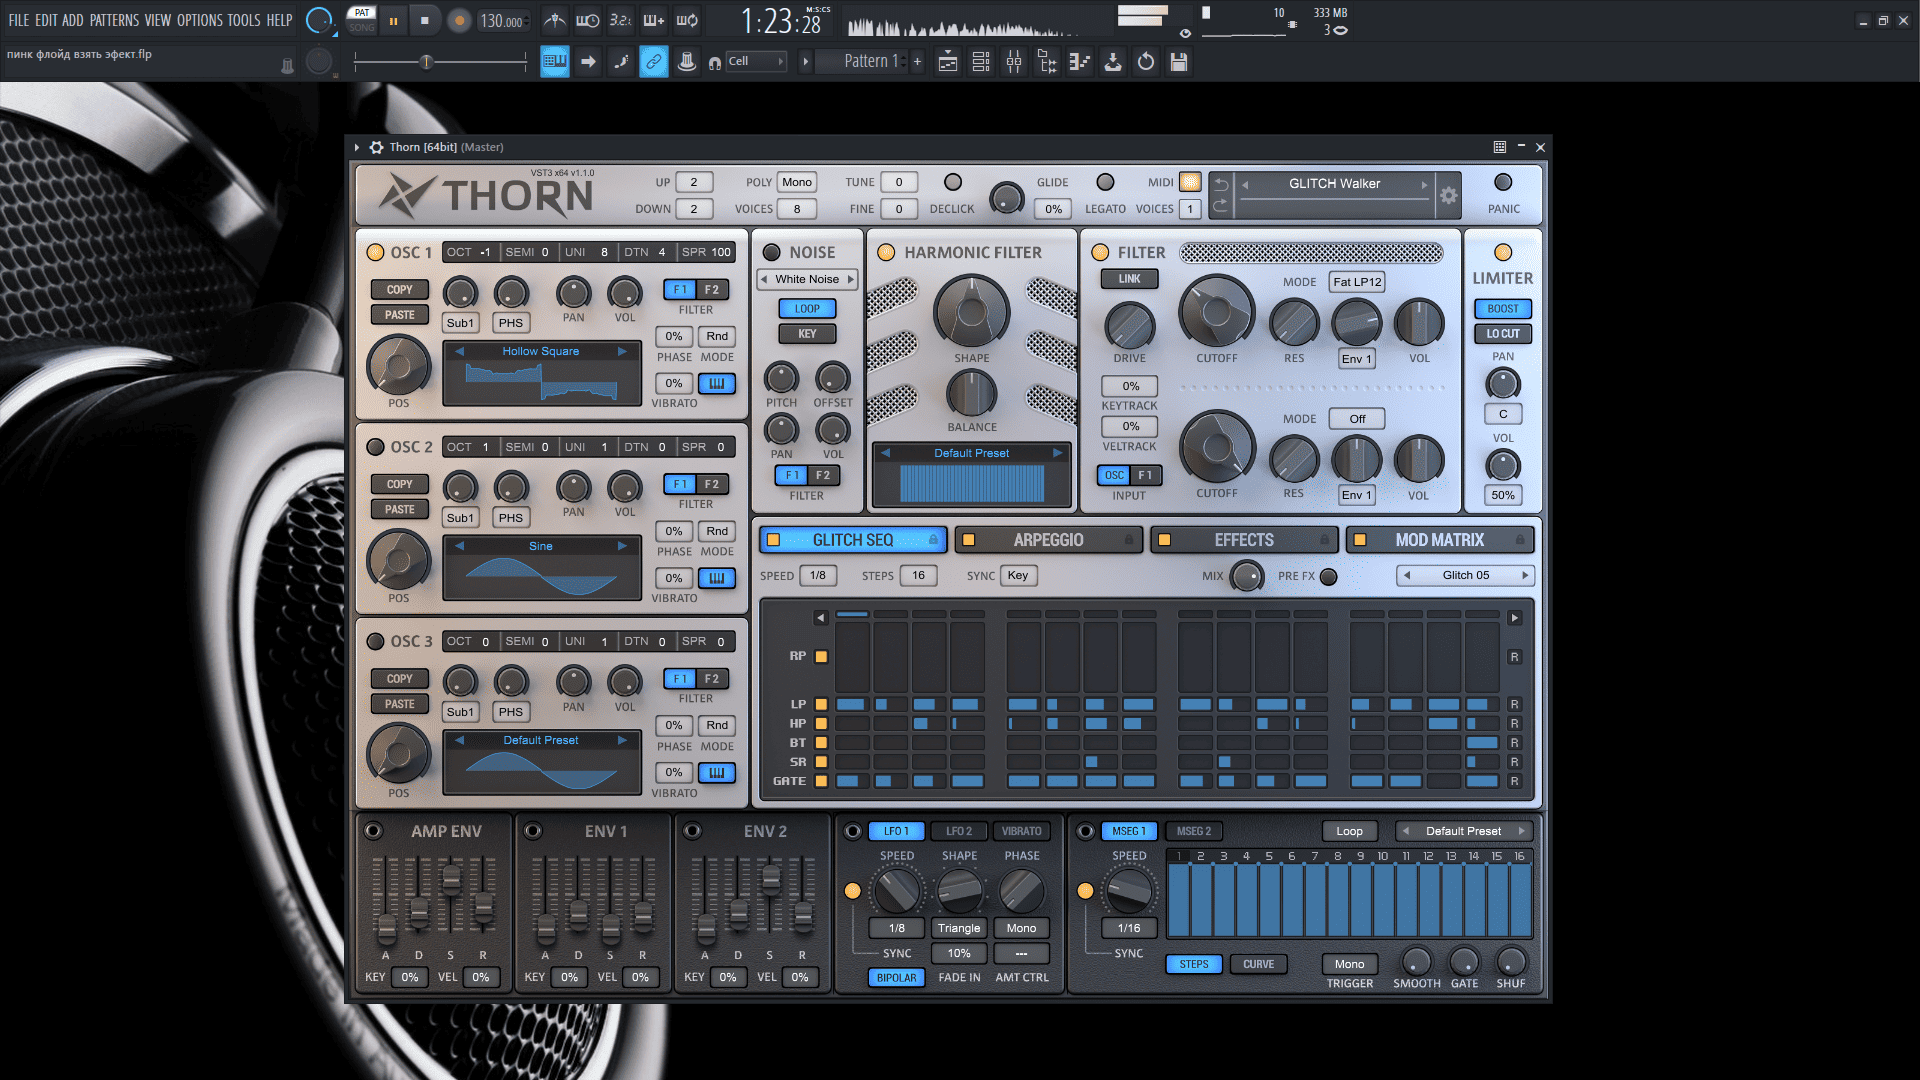Screen dimensions: 1920x1080
Task: Open the Fat LP12 filter mode dropdown
Action: pyautogui.click(x=1357, y=282)
